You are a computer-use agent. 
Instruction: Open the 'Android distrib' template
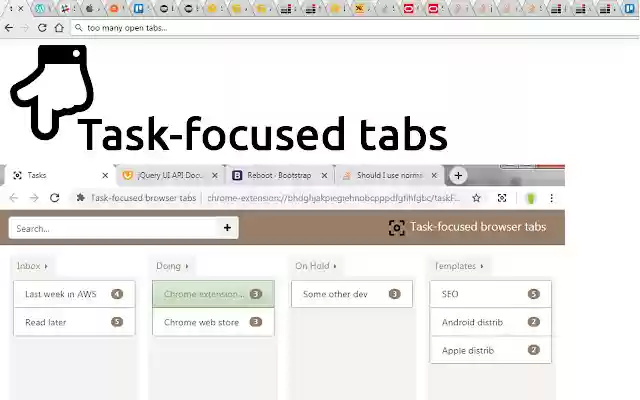point(491,322)
